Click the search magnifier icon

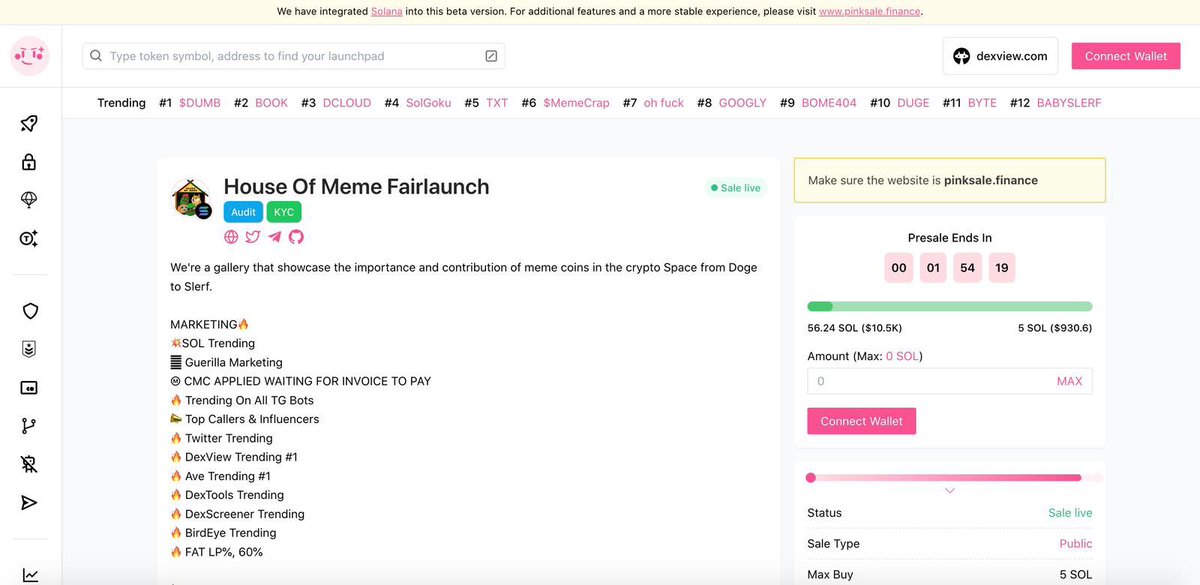(97, 56)
